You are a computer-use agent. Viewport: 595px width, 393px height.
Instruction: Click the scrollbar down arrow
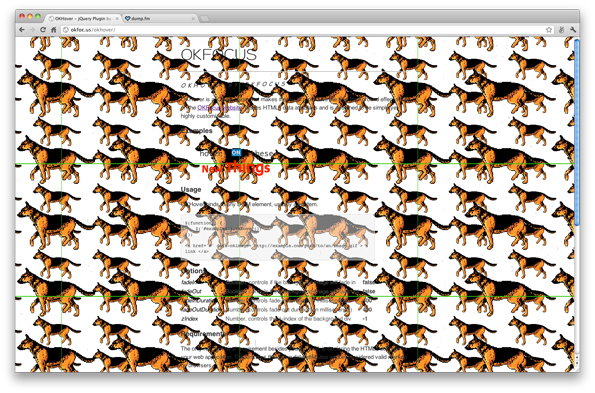click(577, 363)
